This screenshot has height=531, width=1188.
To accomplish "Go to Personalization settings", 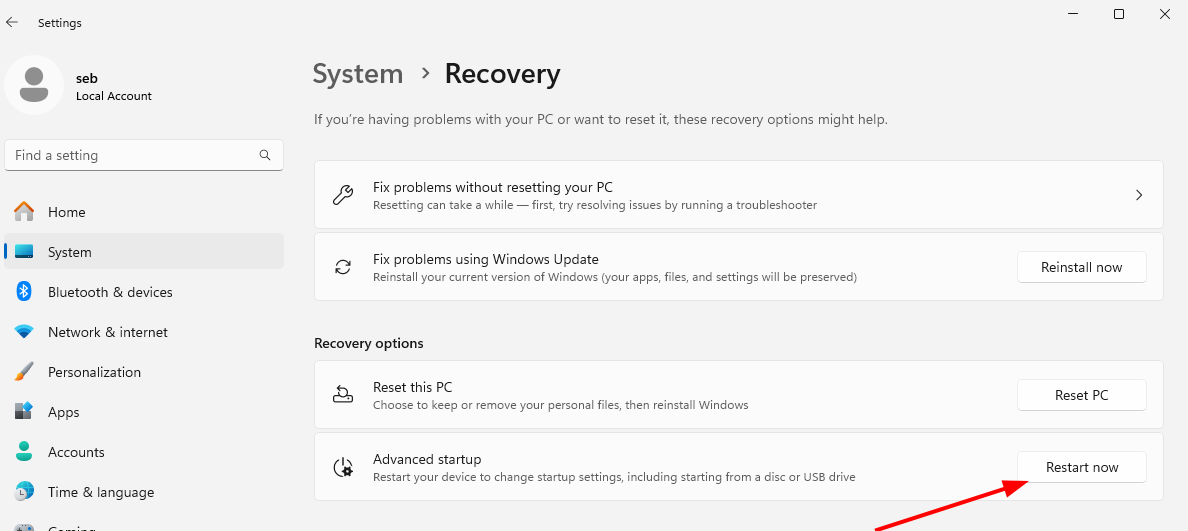I will pyautogui.click(x=94, y=372).
